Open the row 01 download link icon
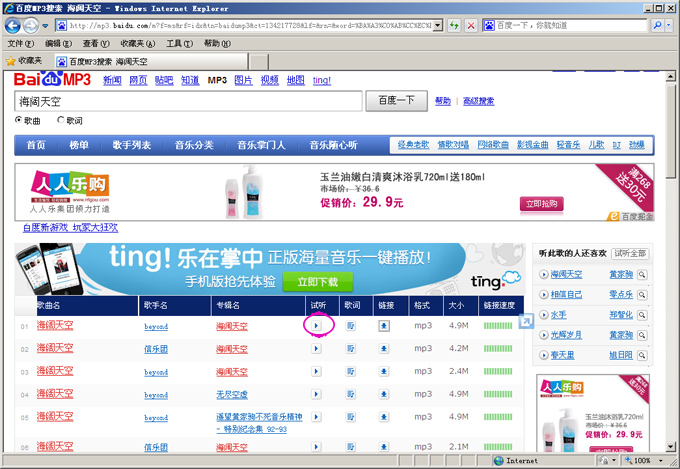Viewport: 680px width, 469px height. pos(384,325)
